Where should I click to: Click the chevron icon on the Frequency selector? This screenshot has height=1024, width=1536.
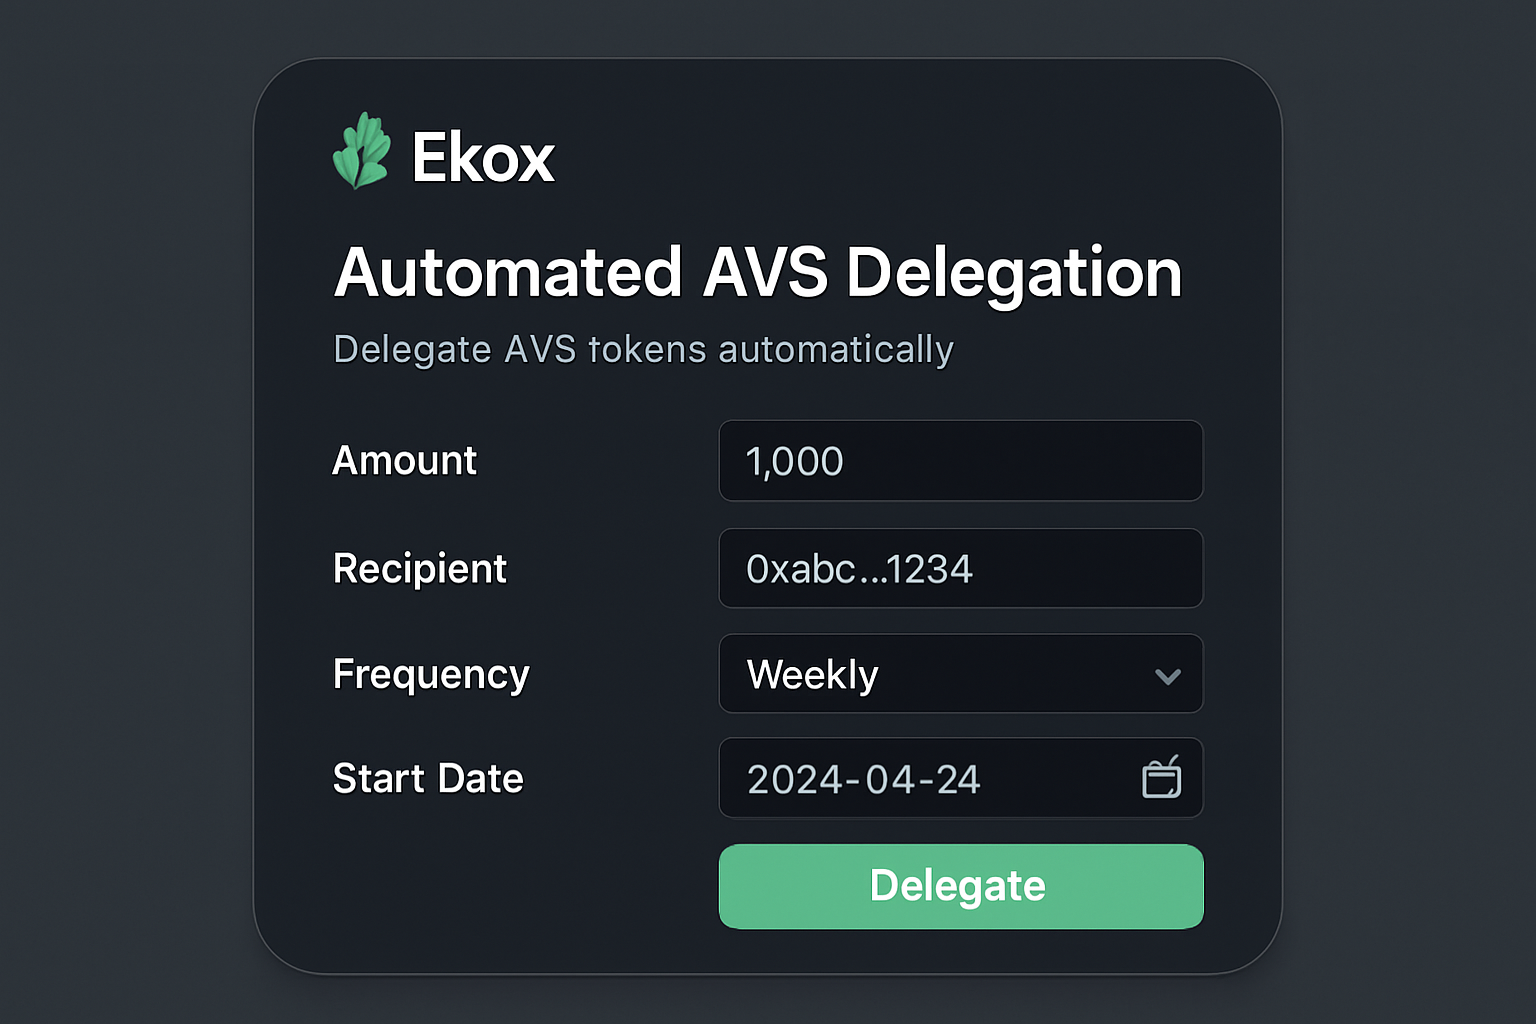[x=1167, y=676]
